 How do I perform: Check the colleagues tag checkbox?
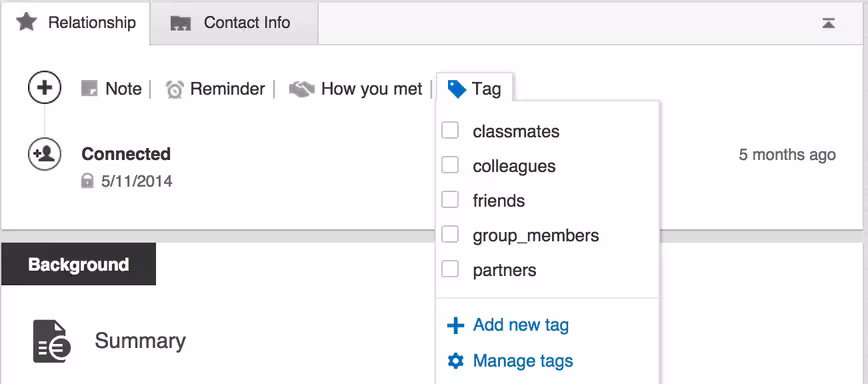[x=450, y=165]
